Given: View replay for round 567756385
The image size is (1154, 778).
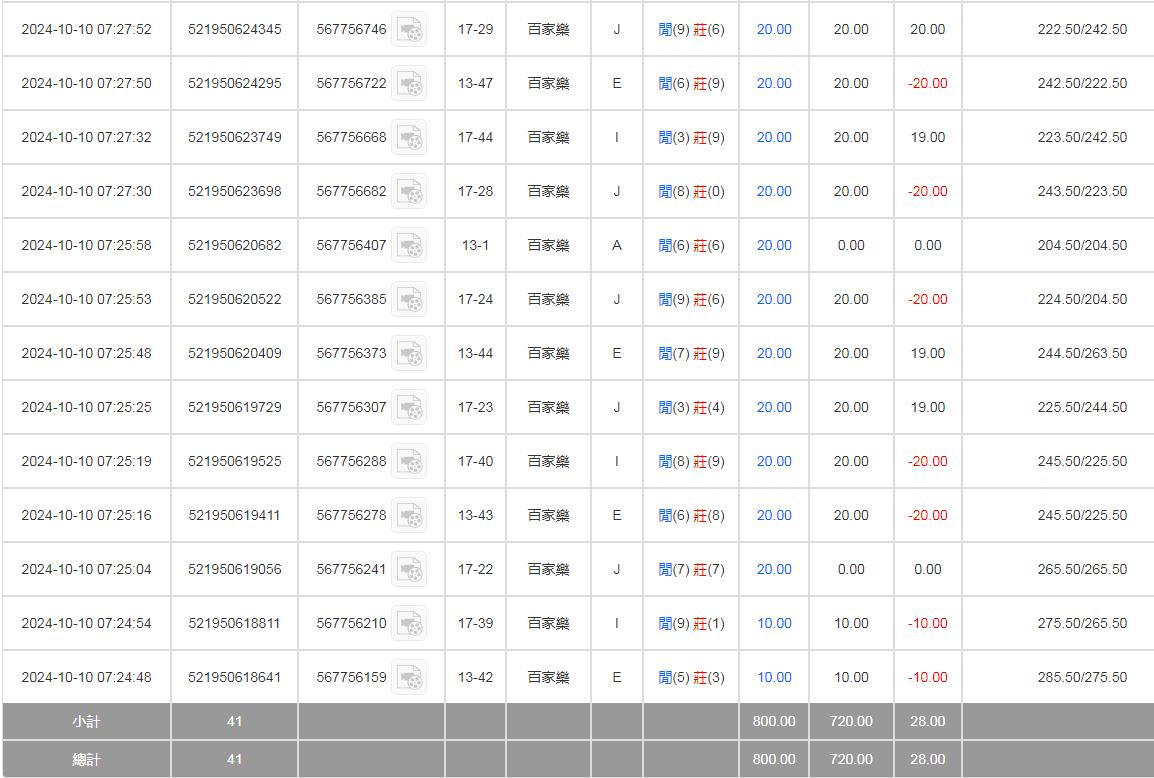Looking at the screenshot, I should [x=408, y=300].
